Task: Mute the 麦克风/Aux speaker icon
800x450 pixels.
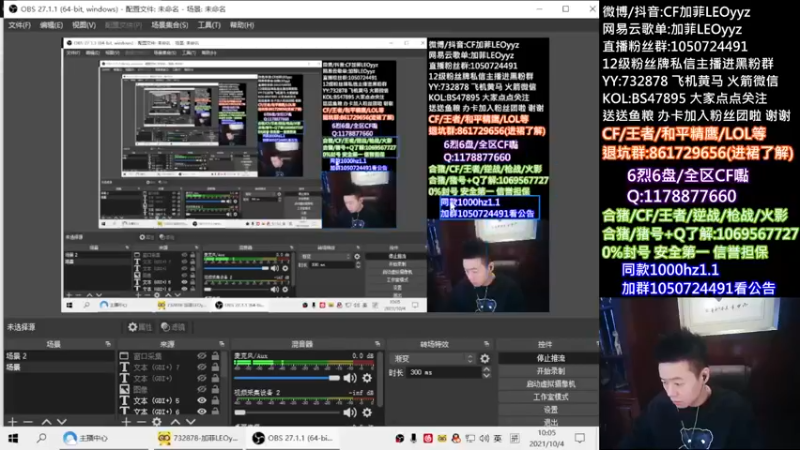Action: click(x=349, y=378)
